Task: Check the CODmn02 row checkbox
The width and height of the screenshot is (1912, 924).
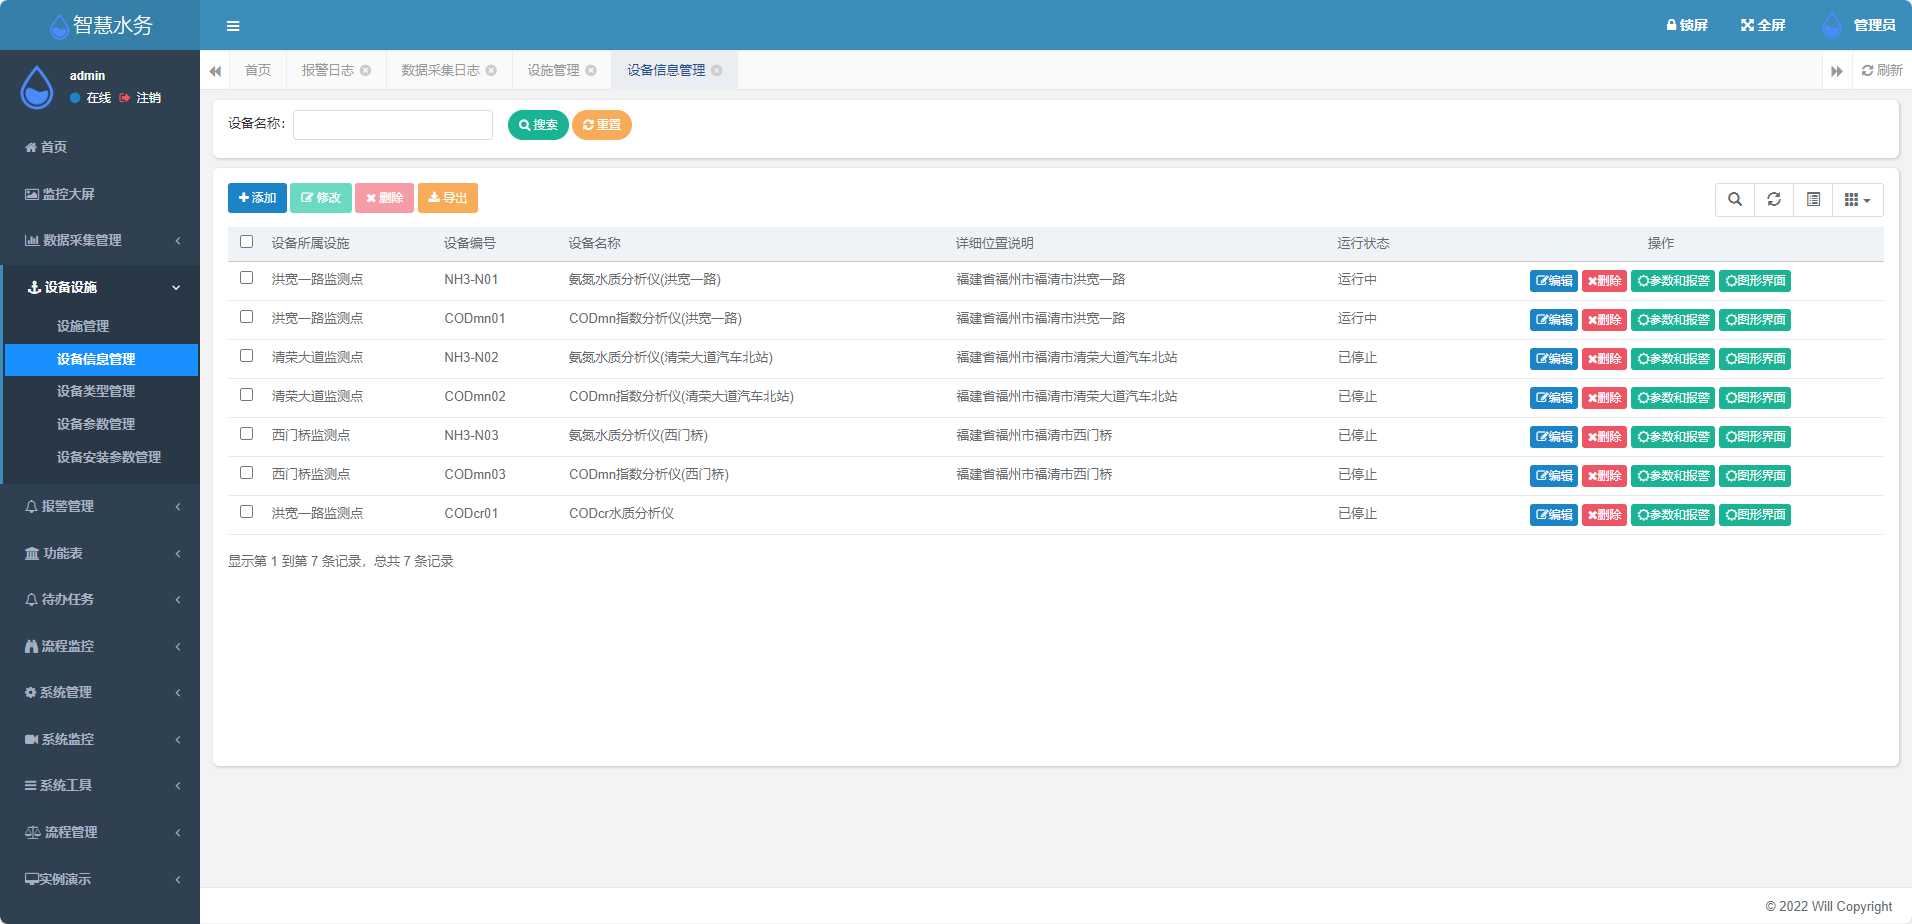Action: pos(247,395)
